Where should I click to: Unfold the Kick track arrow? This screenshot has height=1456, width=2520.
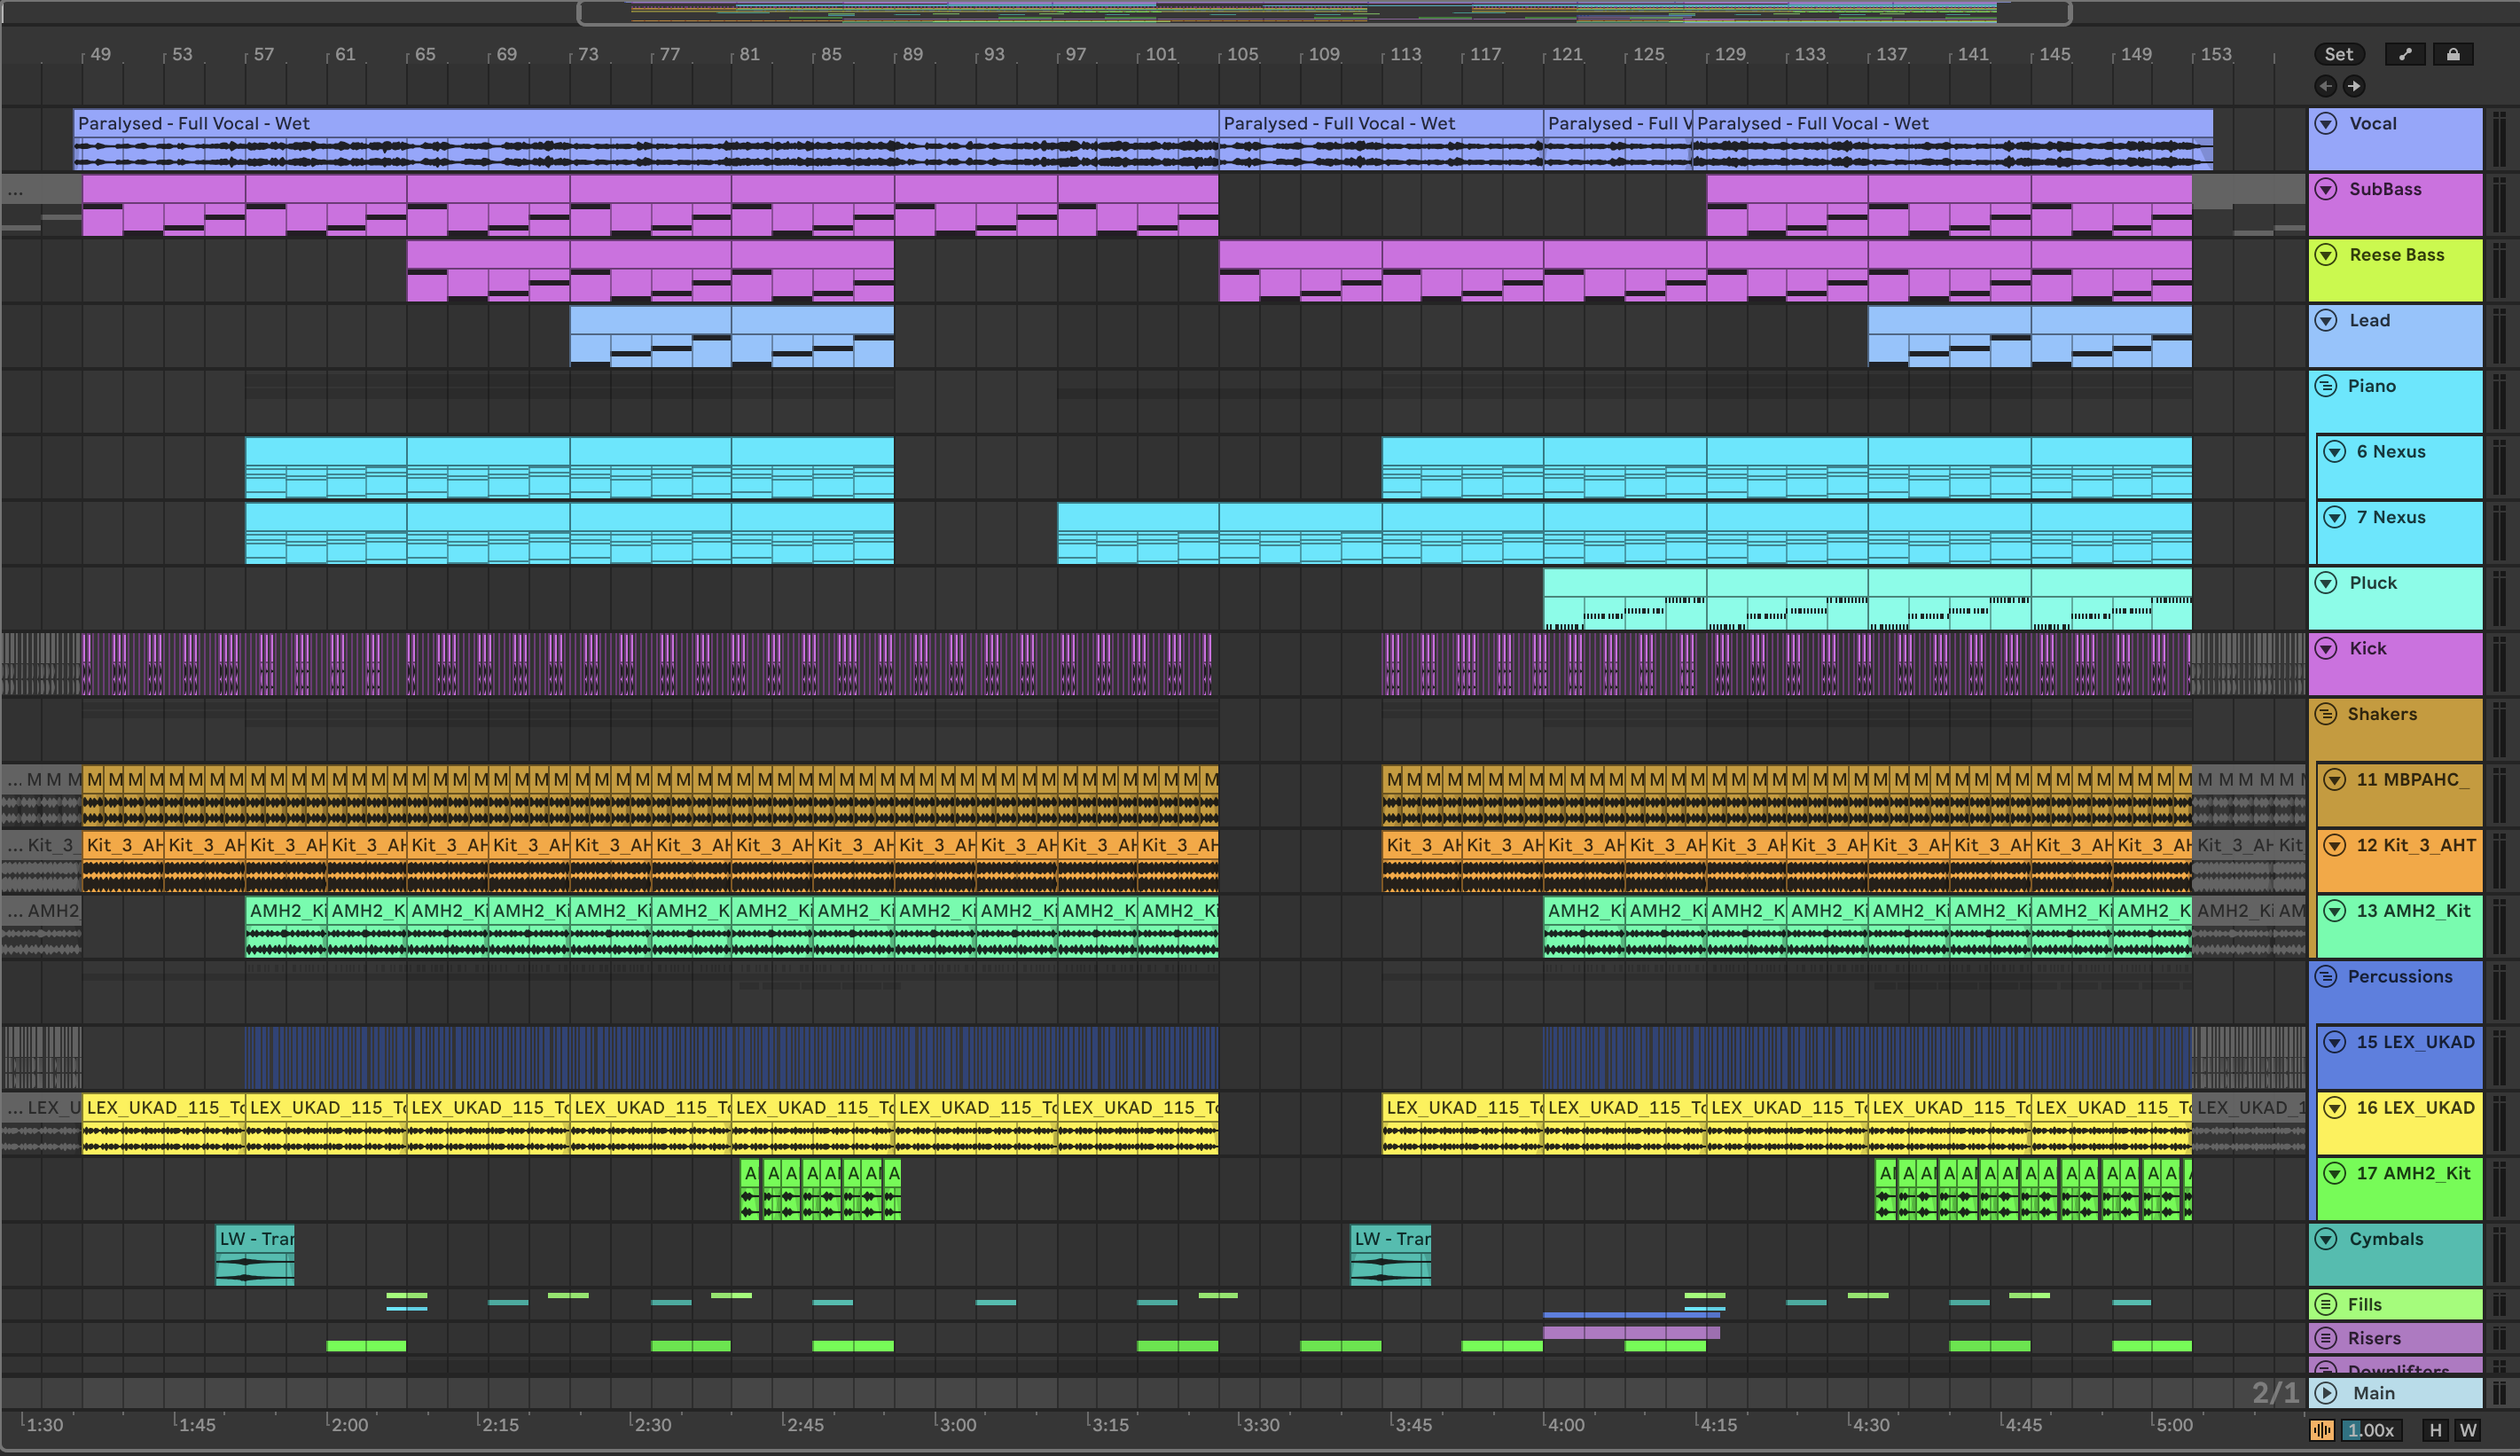coord(2326,648)
